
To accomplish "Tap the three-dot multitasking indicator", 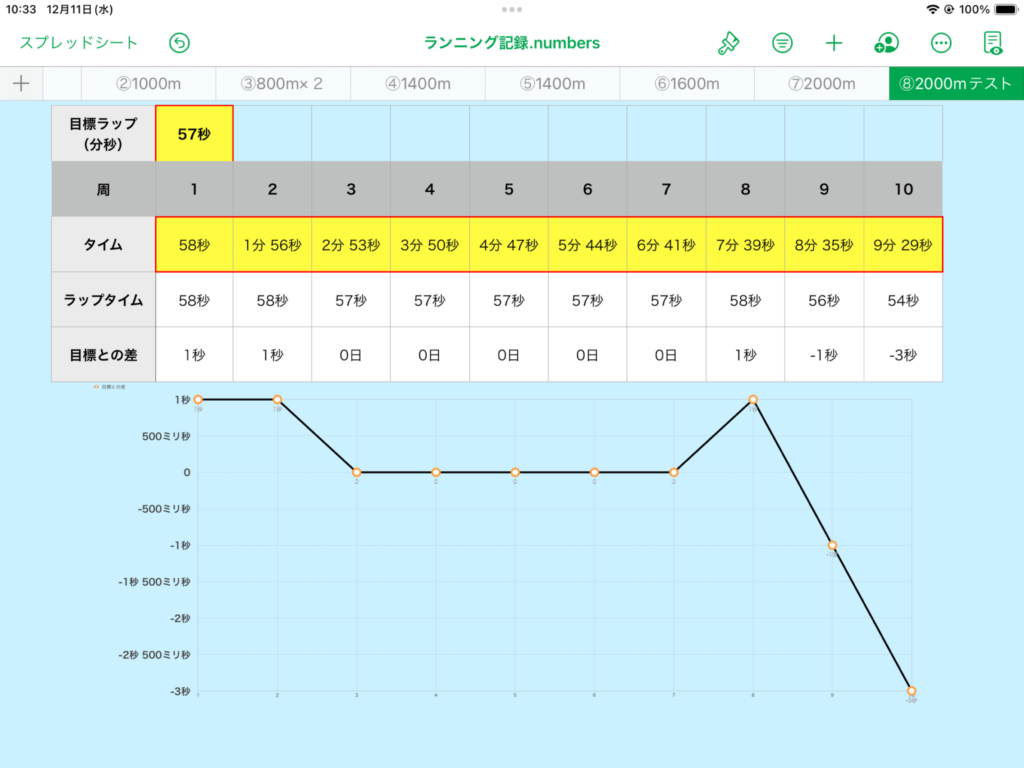I will point(512,9).
